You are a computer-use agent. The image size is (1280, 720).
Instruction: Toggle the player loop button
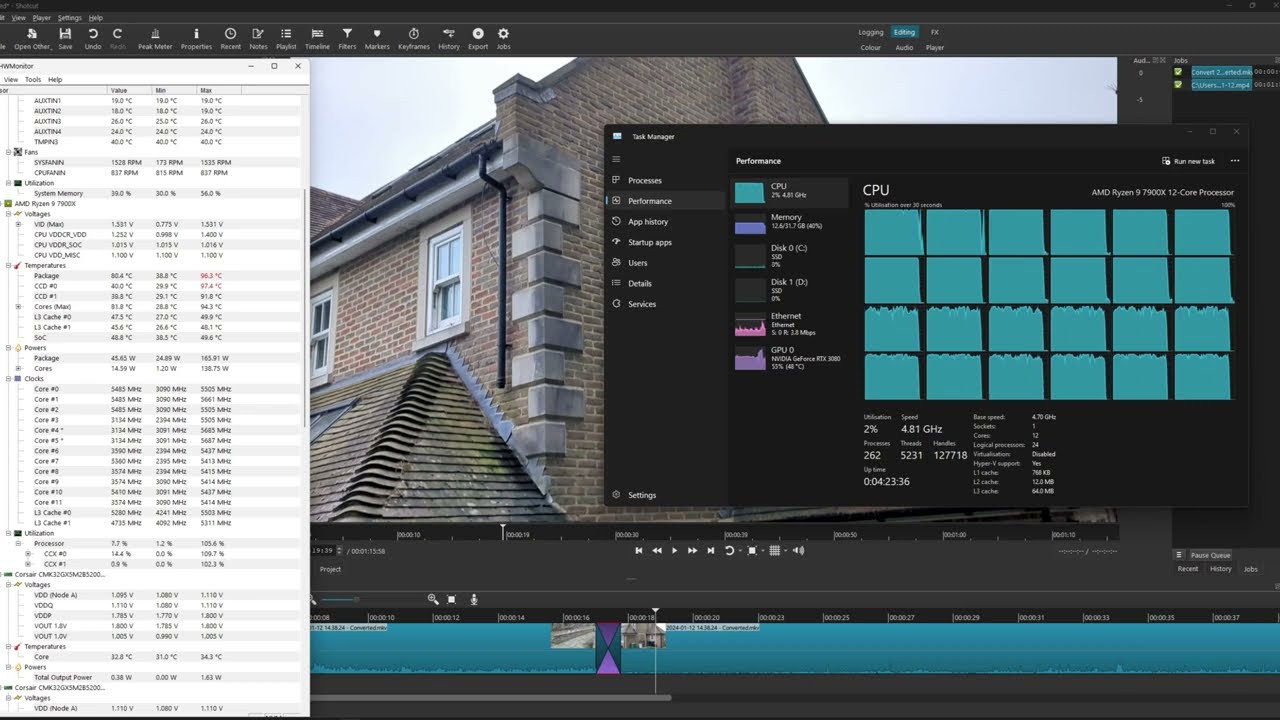click(x=729, y=550)
